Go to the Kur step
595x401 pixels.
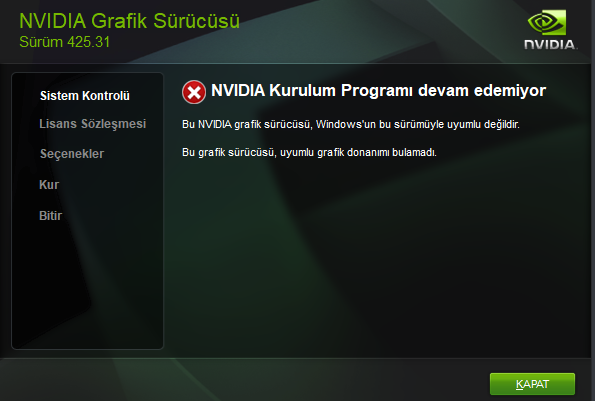click(x=49, y=185)
